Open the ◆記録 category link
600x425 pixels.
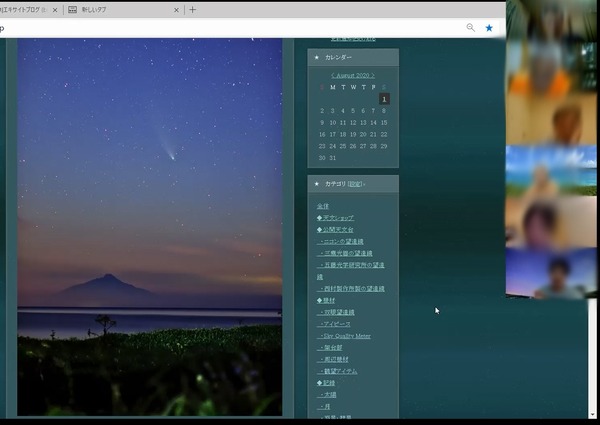pyautogui.click(x=326, y=383)
